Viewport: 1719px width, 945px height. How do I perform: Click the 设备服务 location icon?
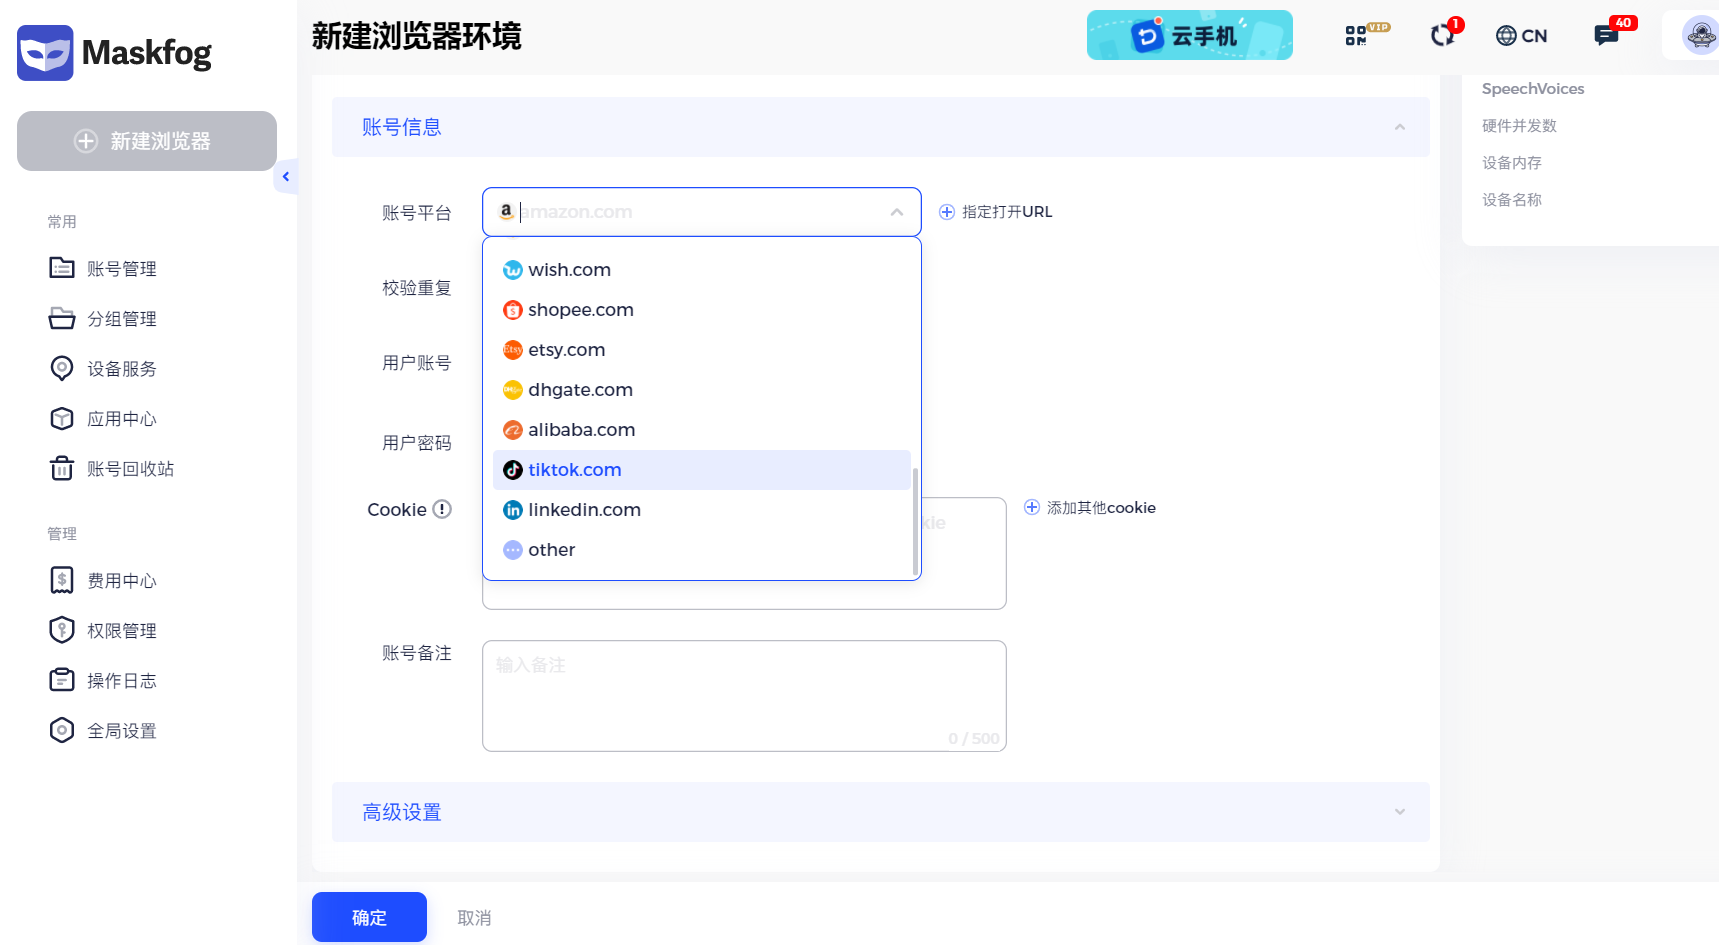coord(62,368)
